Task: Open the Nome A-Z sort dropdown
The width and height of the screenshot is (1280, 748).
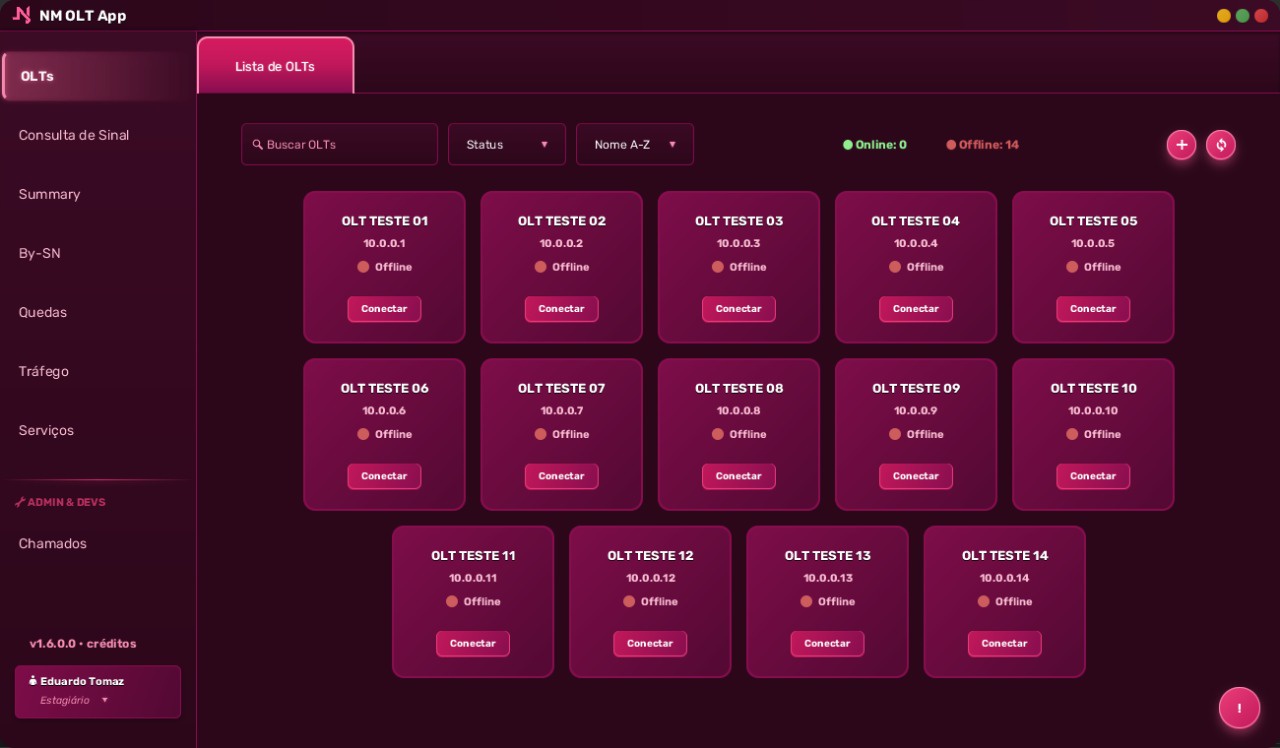Action: [x=635, y=144]
